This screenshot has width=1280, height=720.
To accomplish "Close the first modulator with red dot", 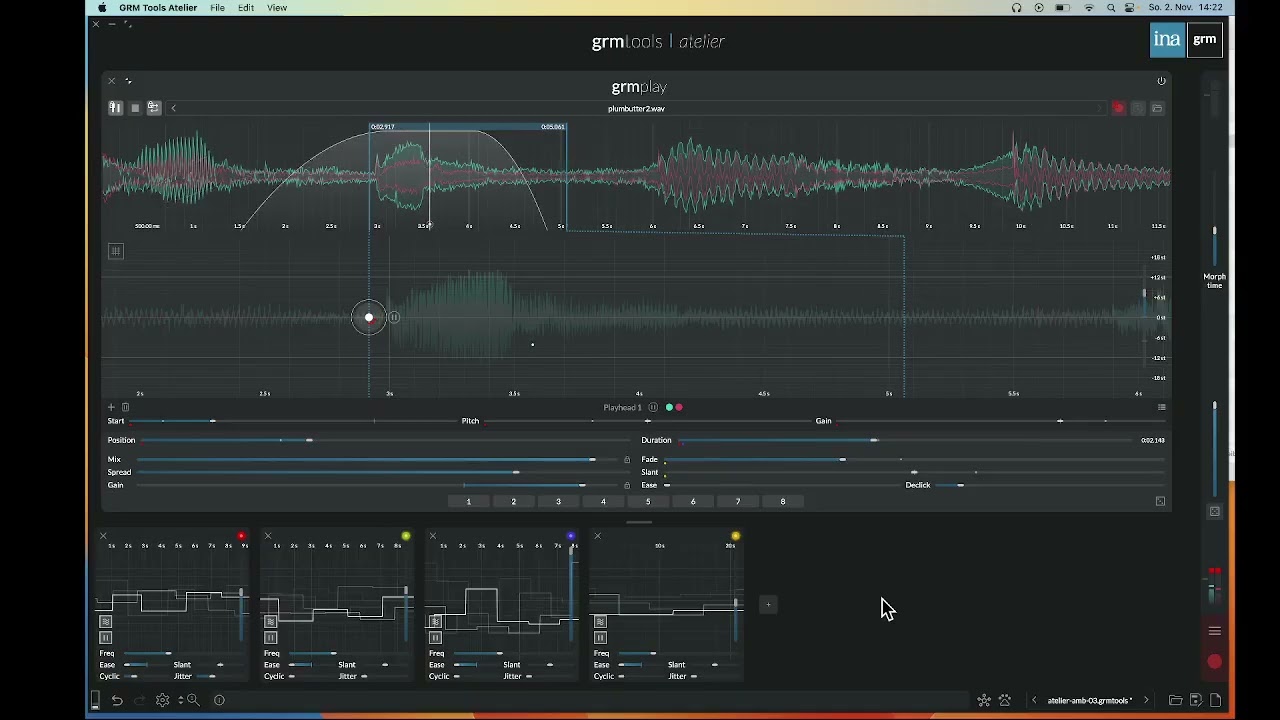I will click(x=103, y=536).
